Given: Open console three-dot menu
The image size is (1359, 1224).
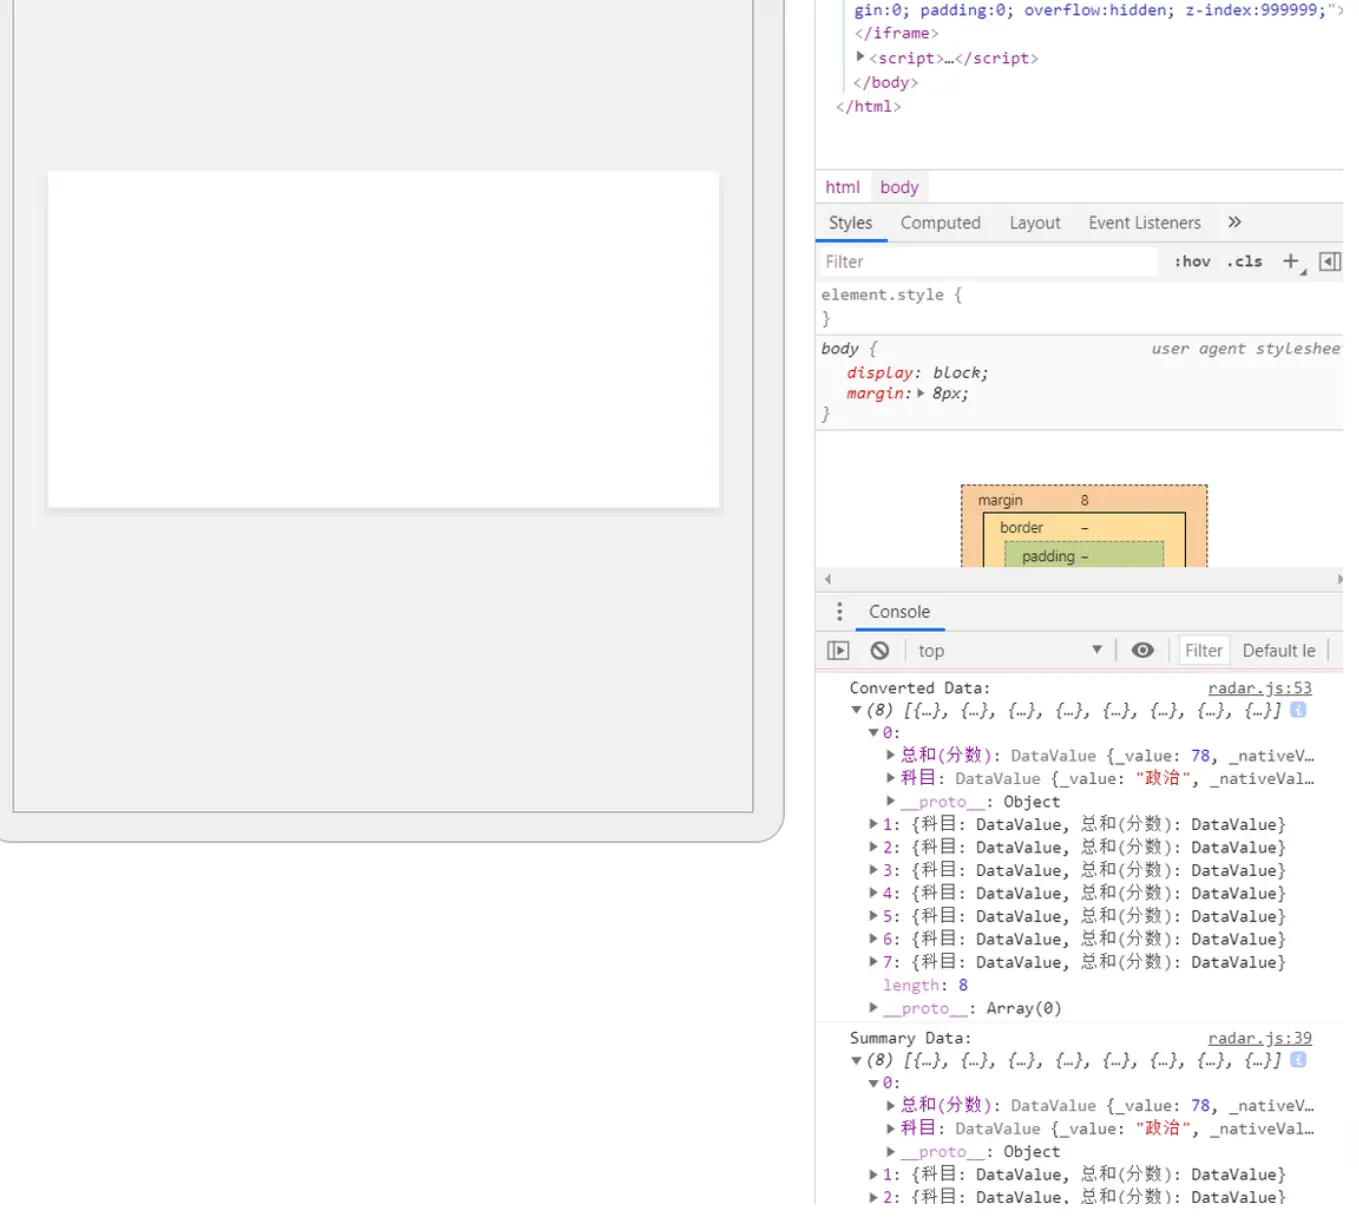Looking at the screenshot, I should (839, 611).
